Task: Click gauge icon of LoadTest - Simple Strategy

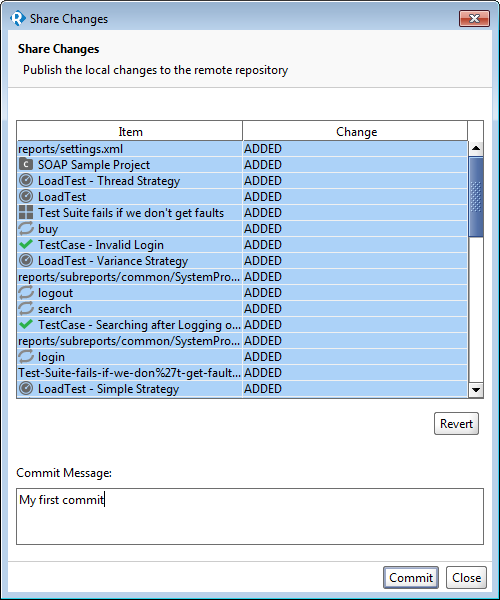Action: coord(26,389)
